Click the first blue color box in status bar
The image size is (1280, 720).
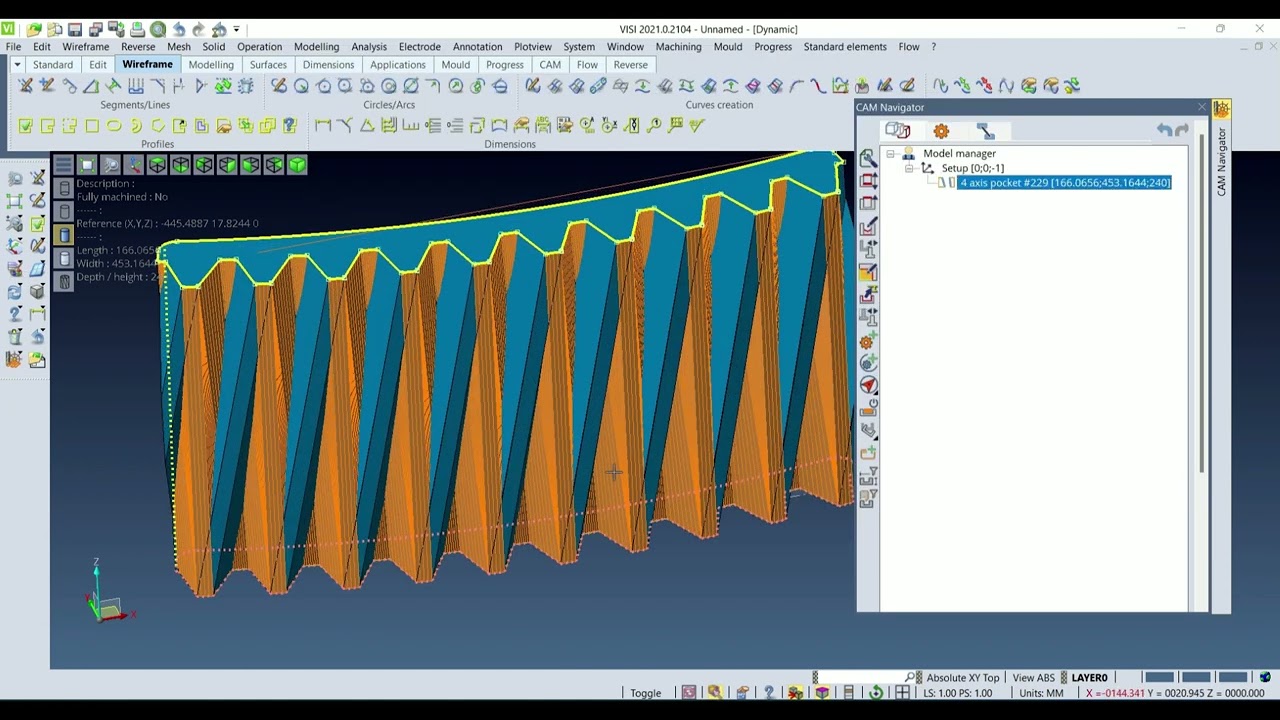pyautogui.click(x=1159, y=678)
